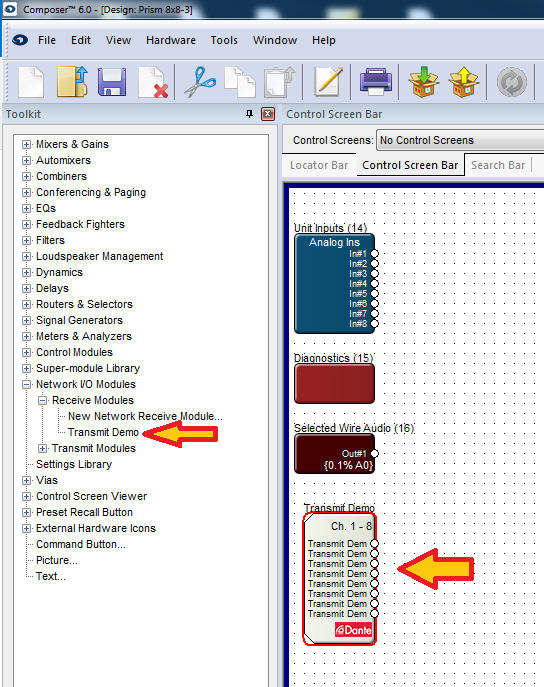
Task: Click the Copy pages icon
Action: [240, 82]
